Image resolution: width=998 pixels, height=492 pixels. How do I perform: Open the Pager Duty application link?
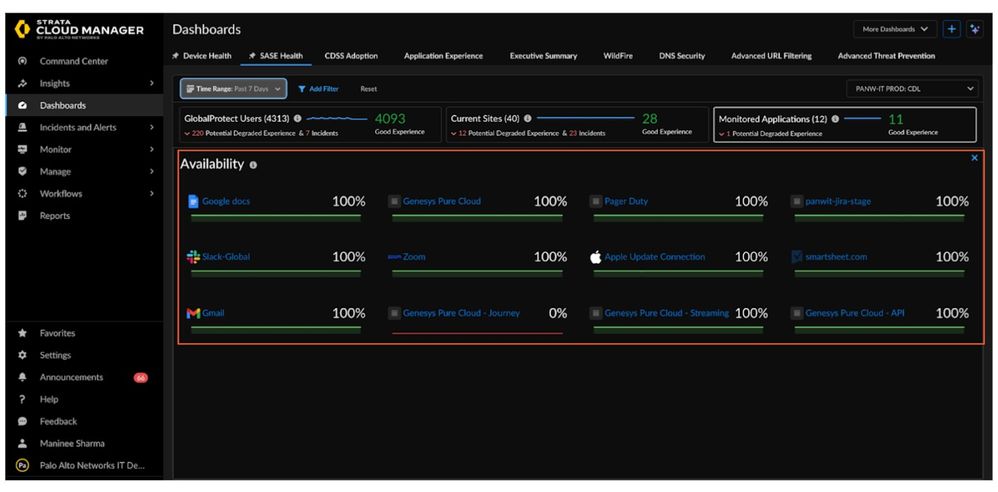(x=626, y=201)
